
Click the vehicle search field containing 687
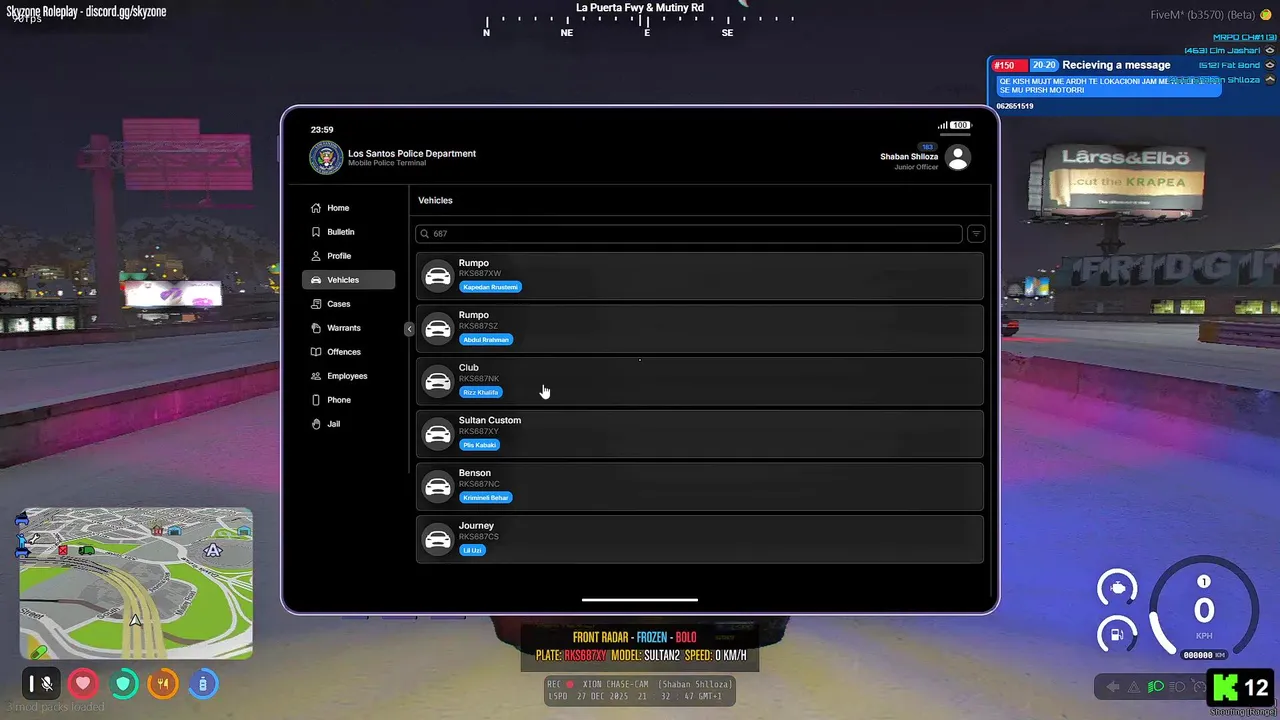(x=689, y=234)
